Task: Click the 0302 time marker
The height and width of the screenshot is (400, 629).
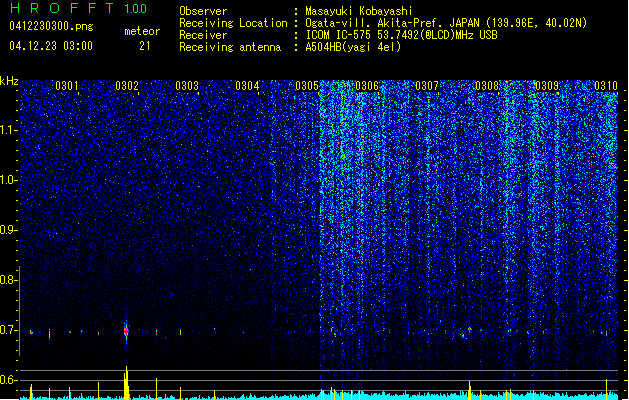Action: point(127,86)
